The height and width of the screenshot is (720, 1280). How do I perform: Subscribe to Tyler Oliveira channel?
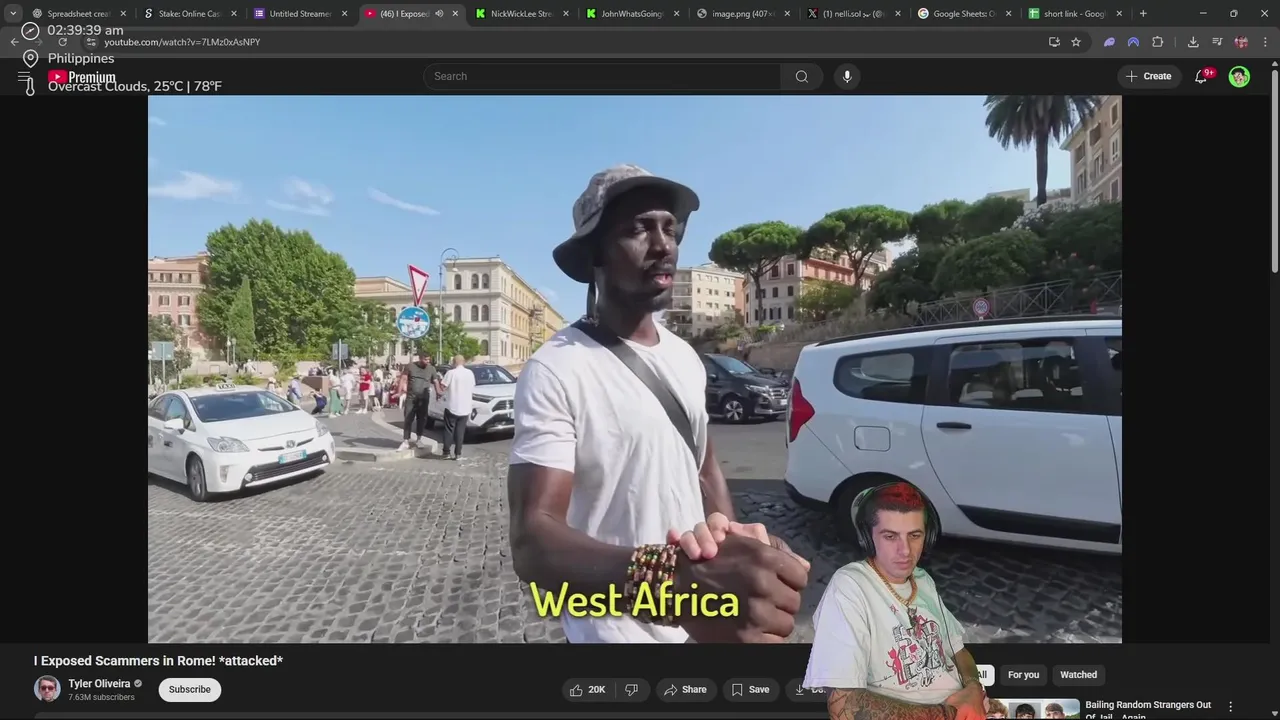click(189, 690)
